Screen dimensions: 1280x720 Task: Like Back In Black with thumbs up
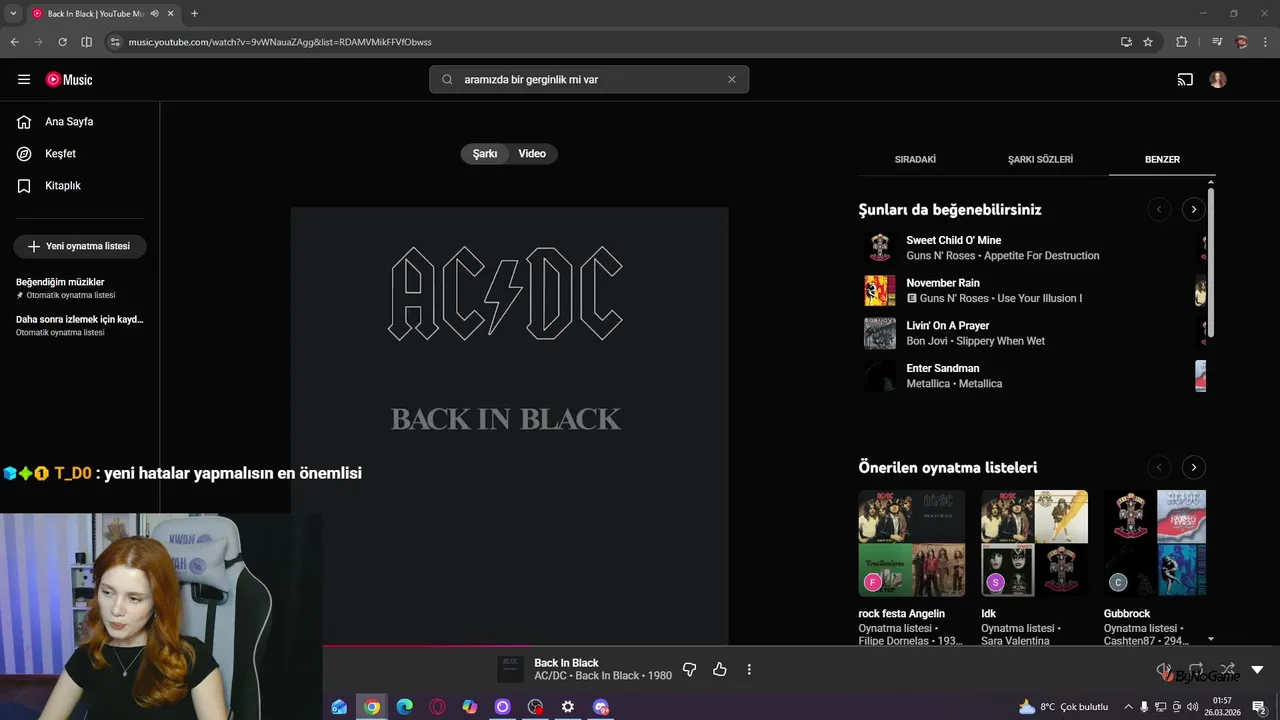click(x=719, y=669)
